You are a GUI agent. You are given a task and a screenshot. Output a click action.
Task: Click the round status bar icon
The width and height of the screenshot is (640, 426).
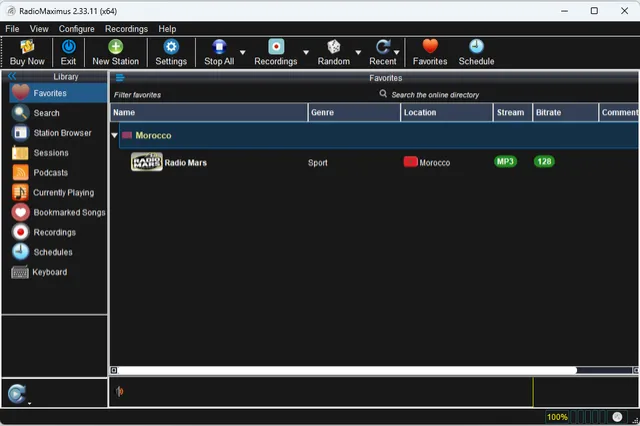[x=617, y=417]
